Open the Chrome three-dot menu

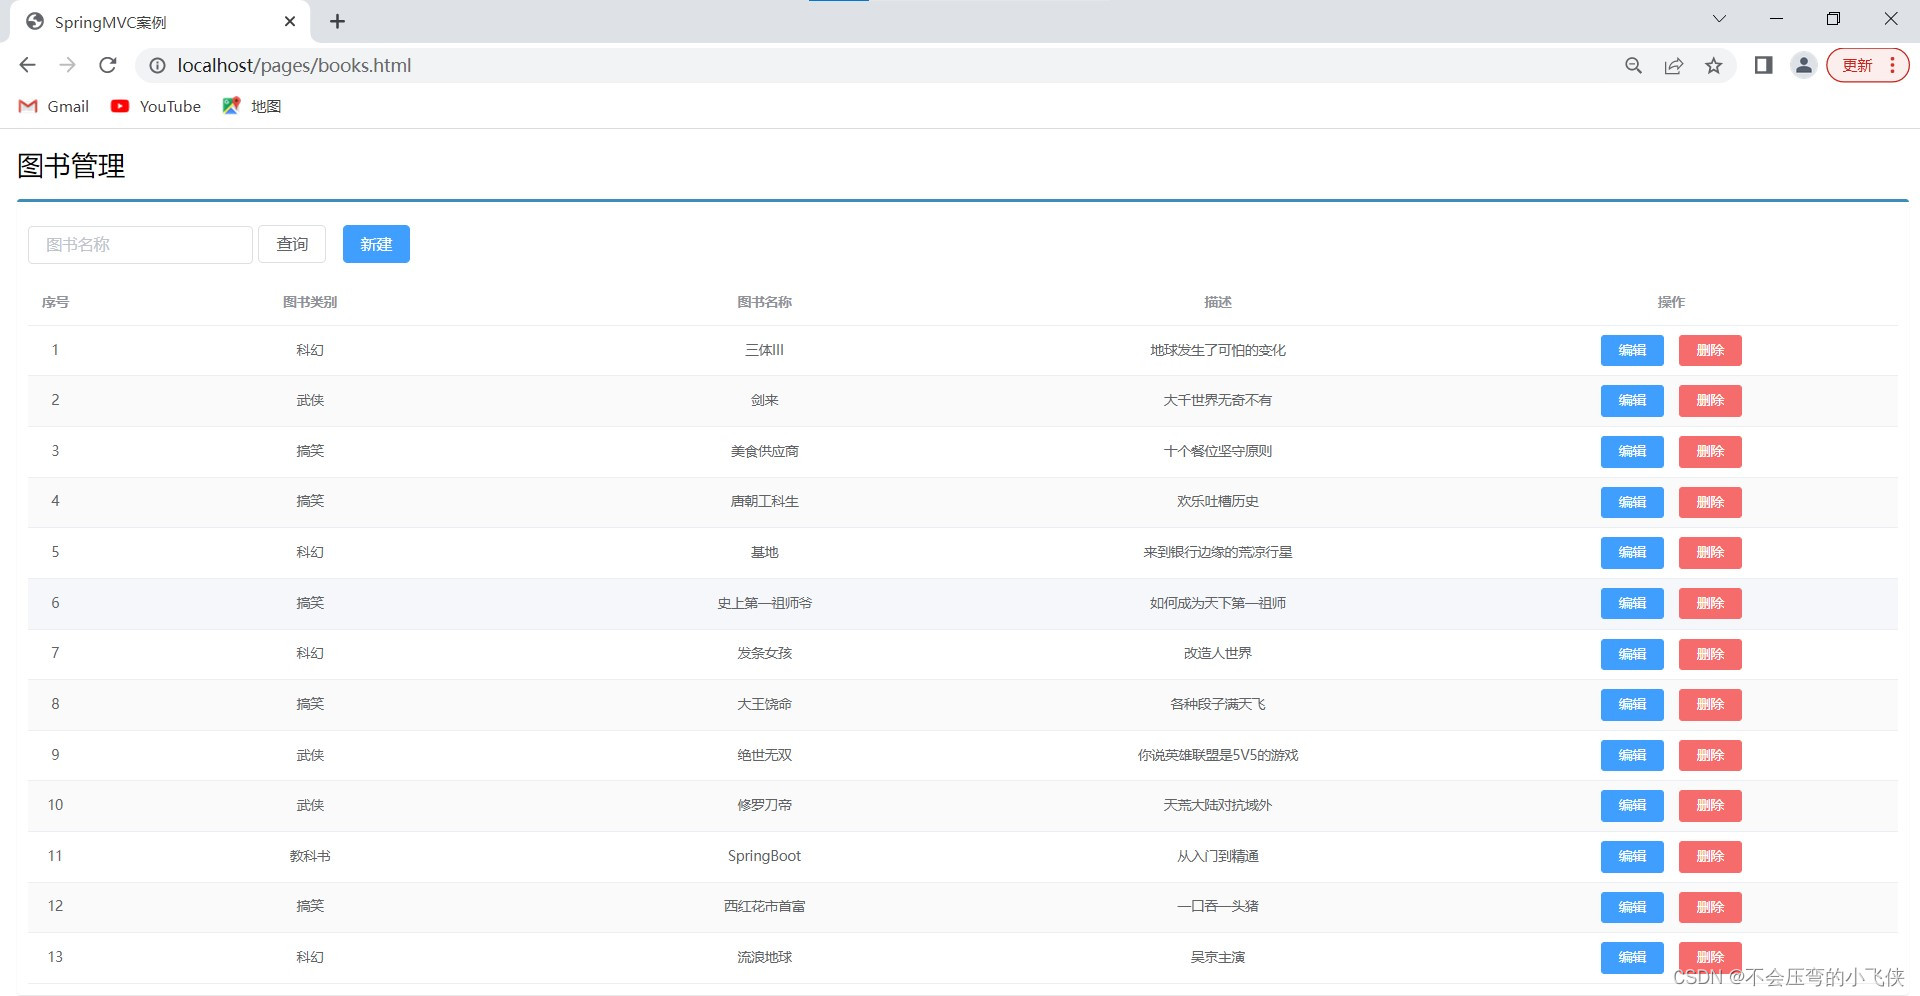tap(1892, 65)
